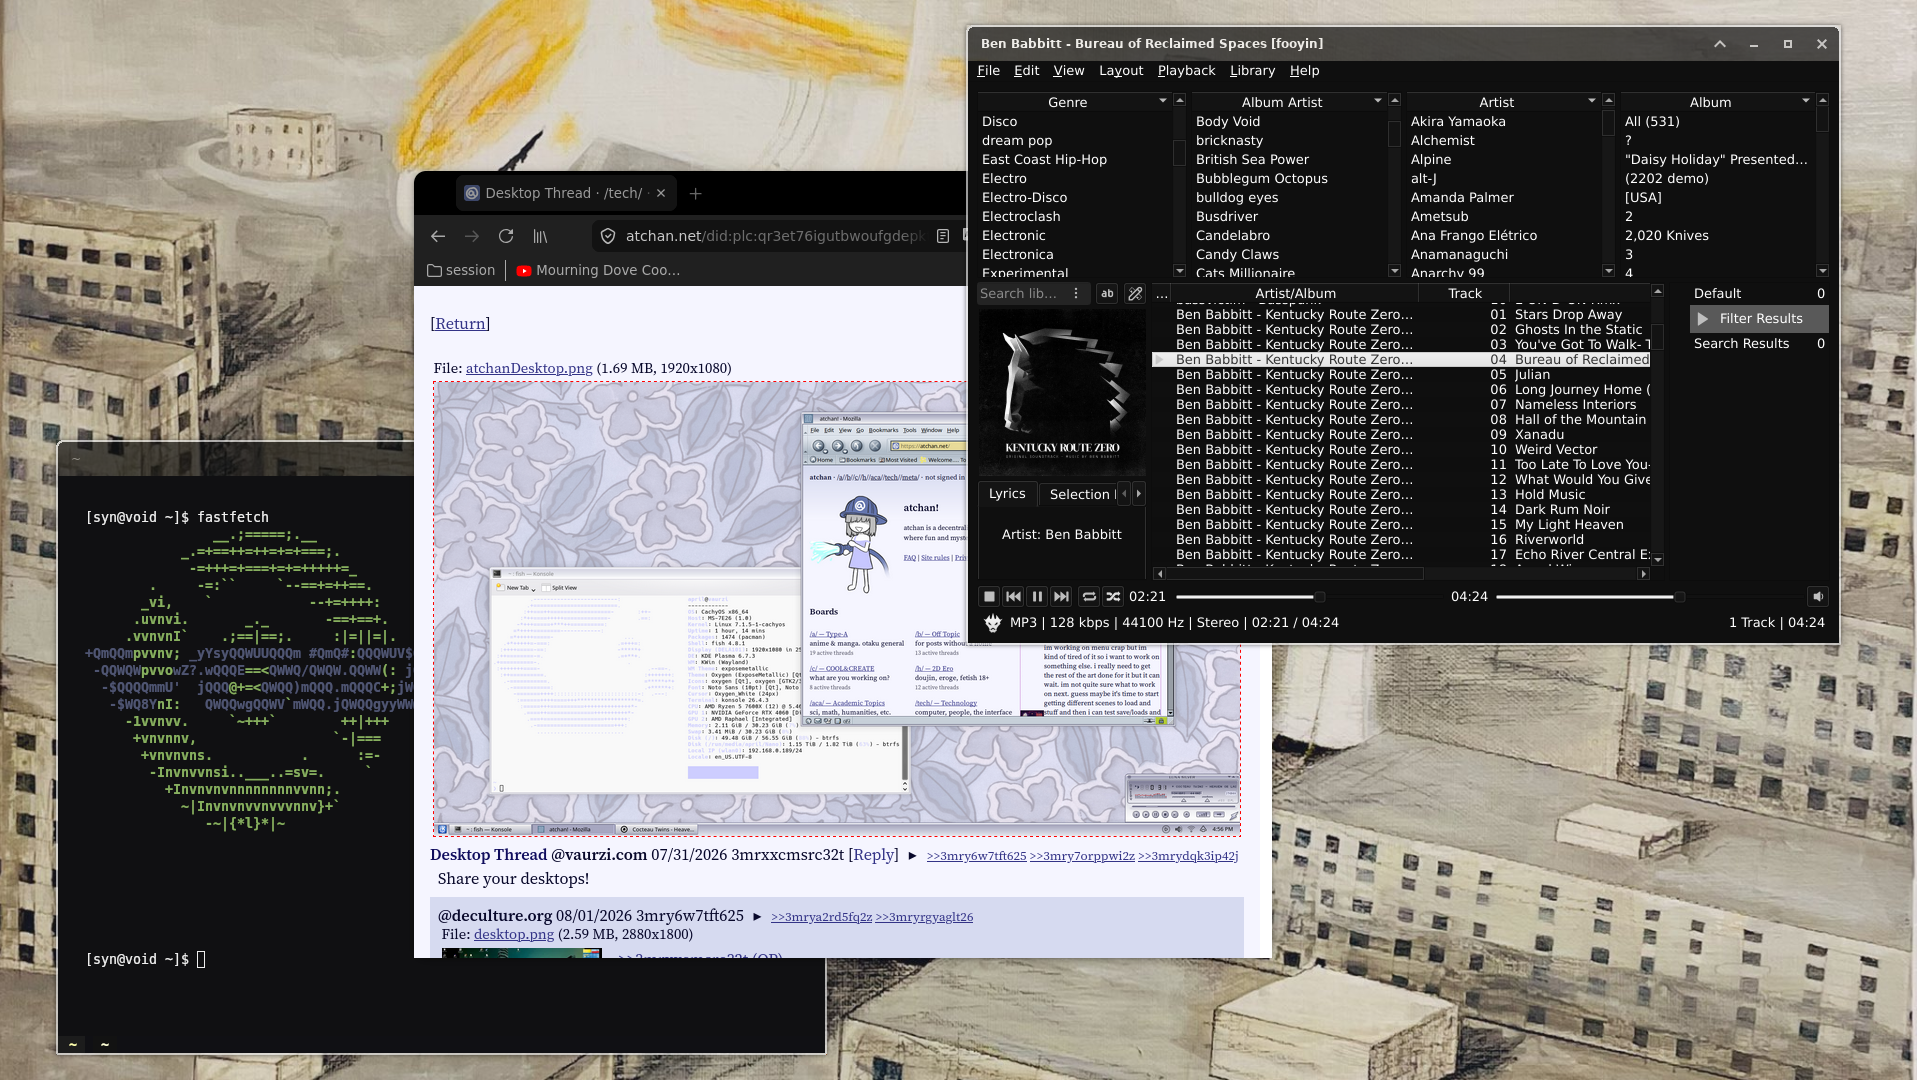Pause the playing track in fooyin
The width and height of the screenshot is (1917, 1080).
(x=1037, y=597)
